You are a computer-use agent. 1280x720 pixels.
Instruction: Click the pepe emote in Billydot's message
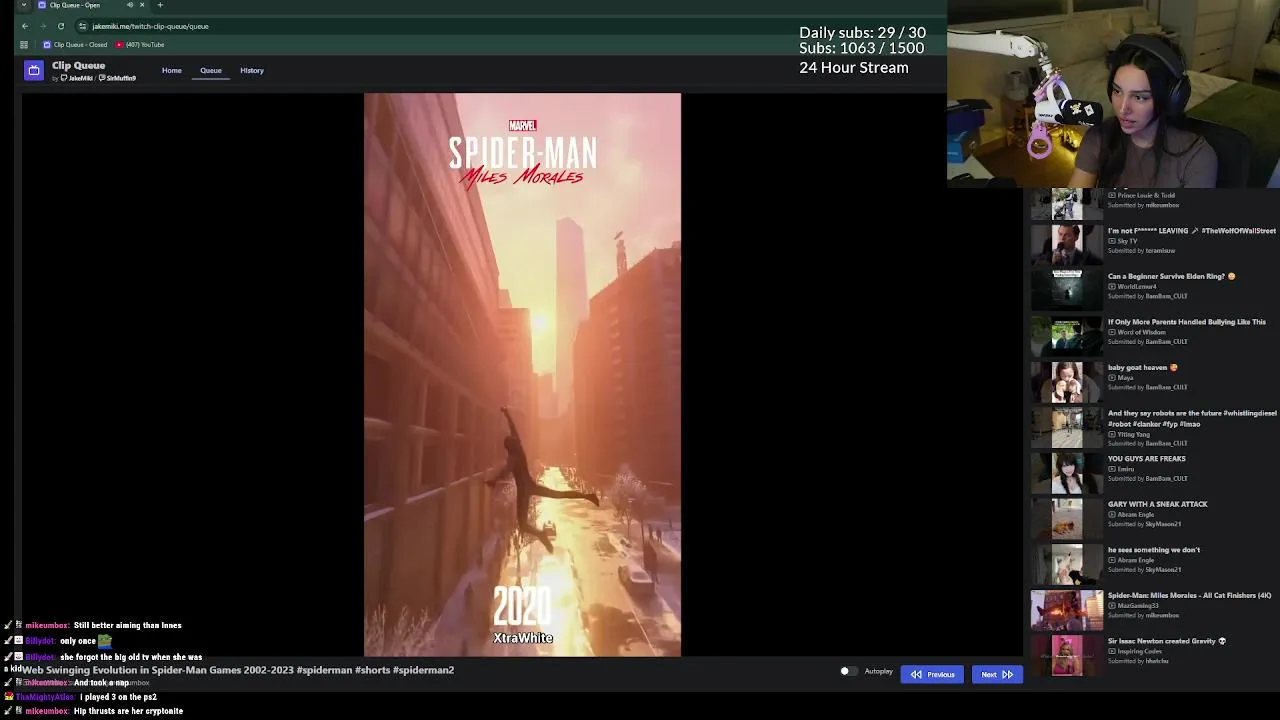pyautogui.click(x=104, y=640)
